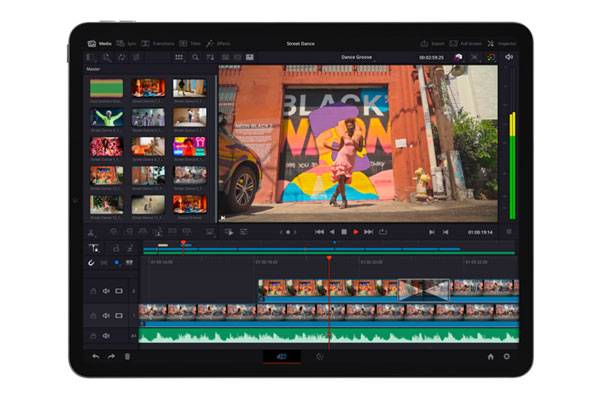Select the solid green clip thumbnail

pyautogui.click(x=107, y=88)
